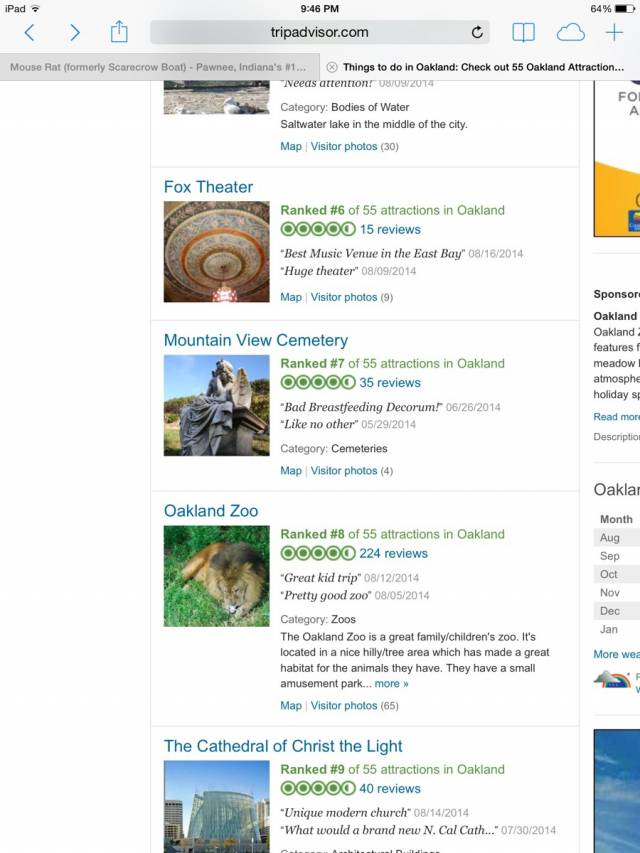This screenshot has height=853, width=640.
Task: Open Map link under Fox Theater
Action: (x=291, y=297)
